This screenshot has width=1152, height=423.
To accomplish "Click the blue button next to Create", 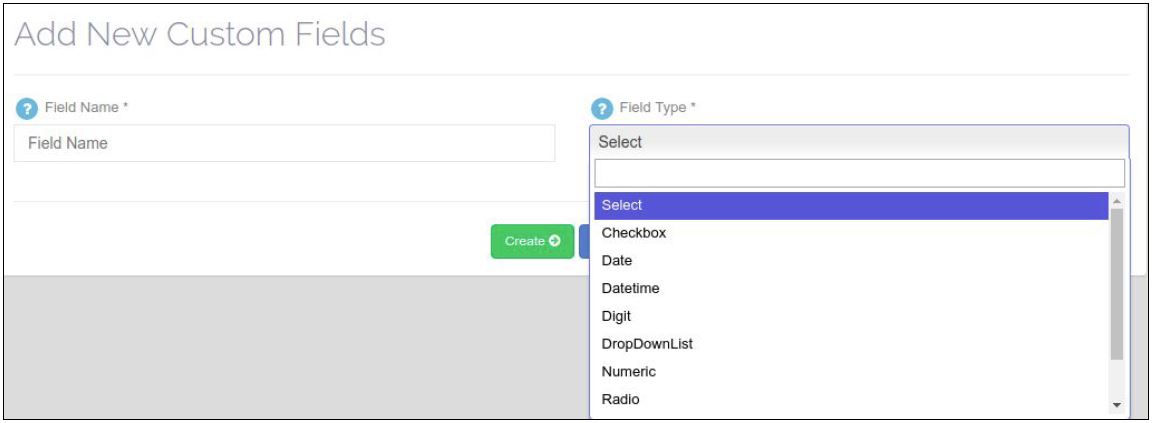I will pyautogui.click(x=584, y=241).
